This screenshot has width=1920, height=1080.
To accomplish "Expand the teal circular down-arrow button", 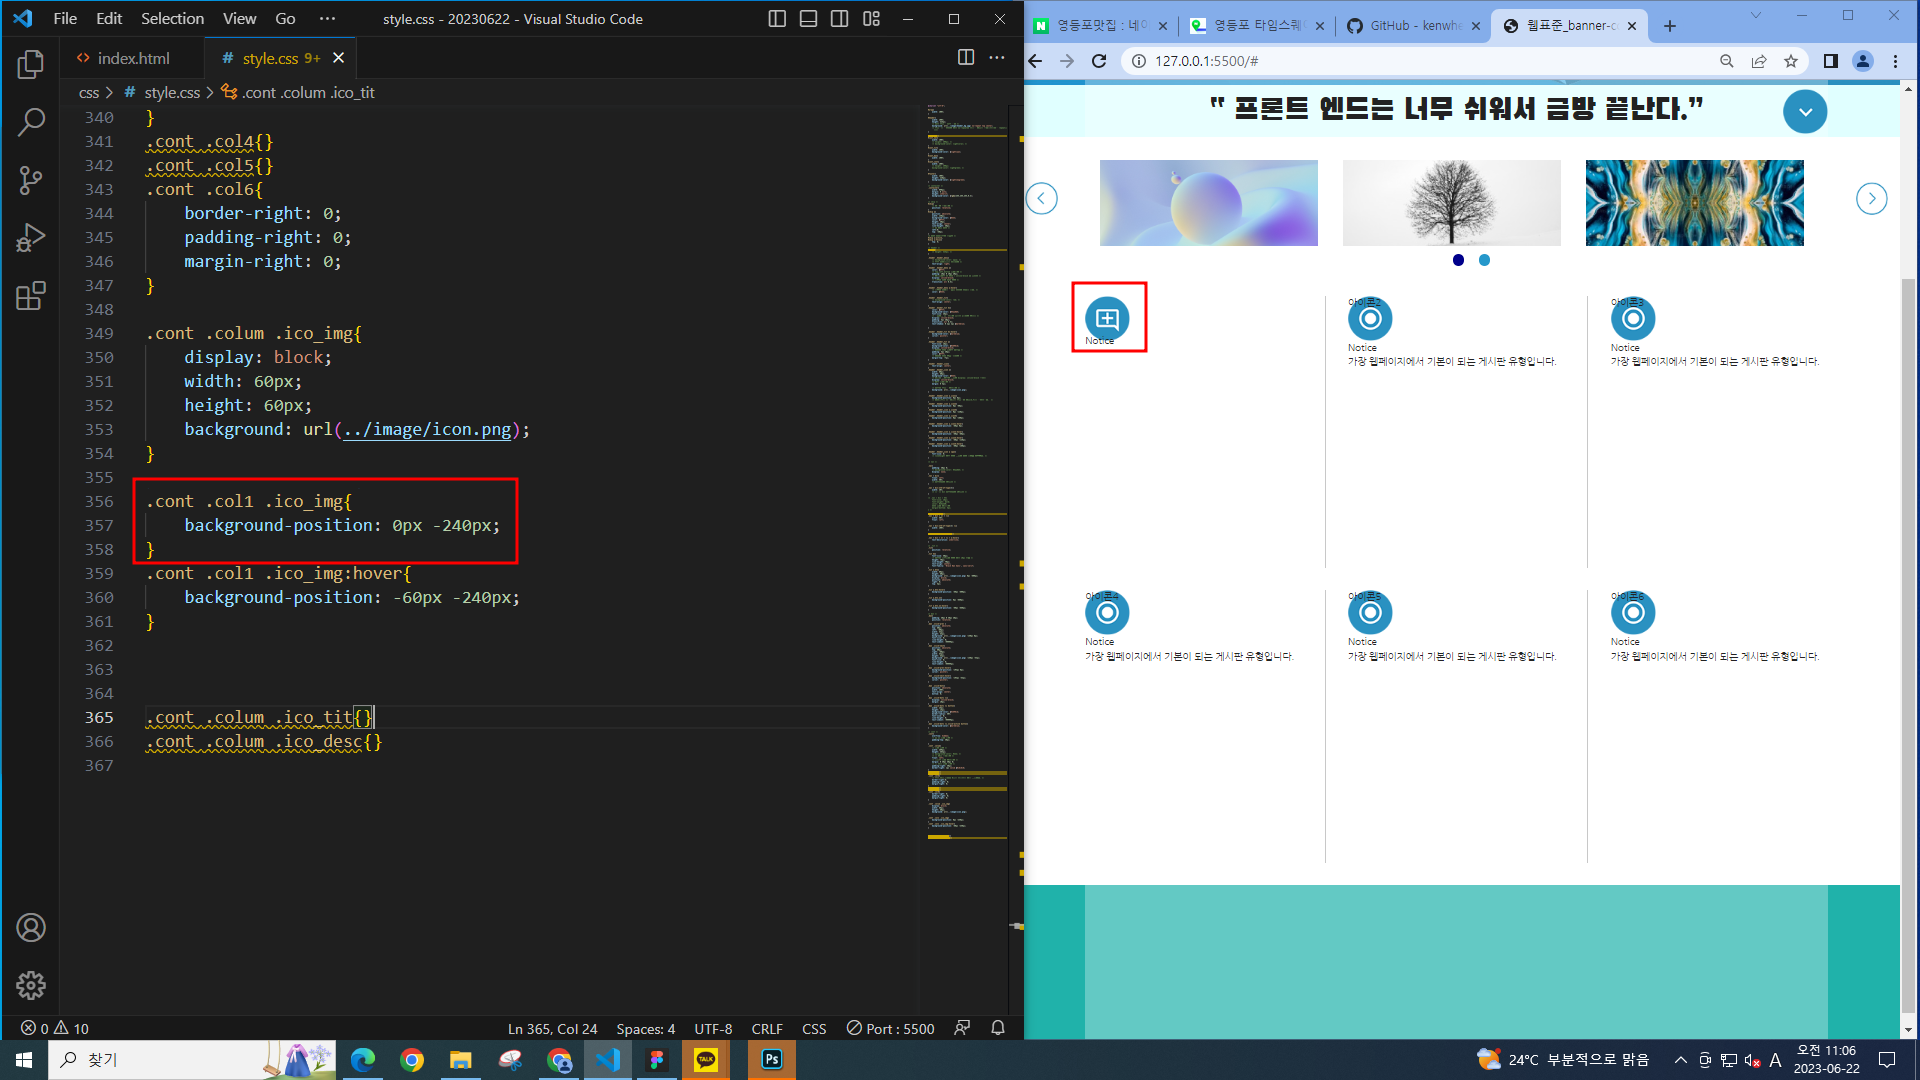I will point(1804,111).
